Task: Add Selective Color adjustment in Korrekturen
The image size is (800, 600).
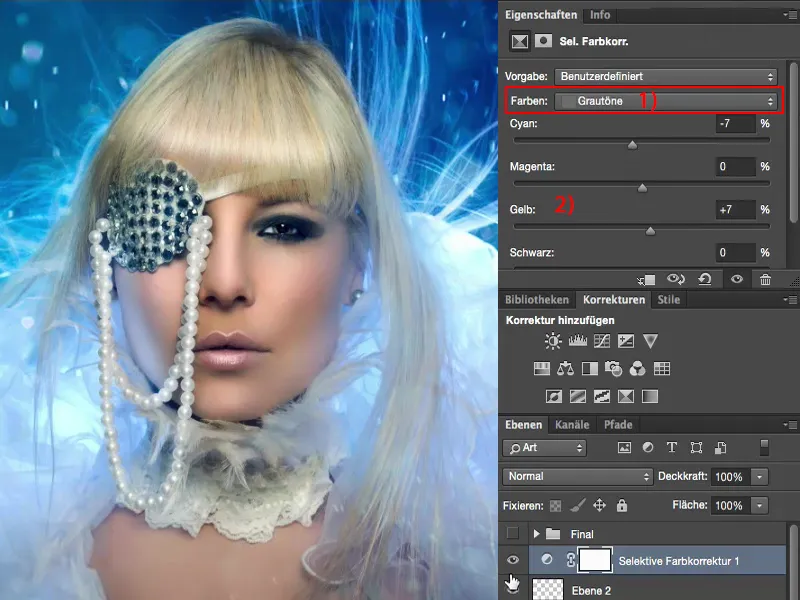Action: [x=626, y=396]
